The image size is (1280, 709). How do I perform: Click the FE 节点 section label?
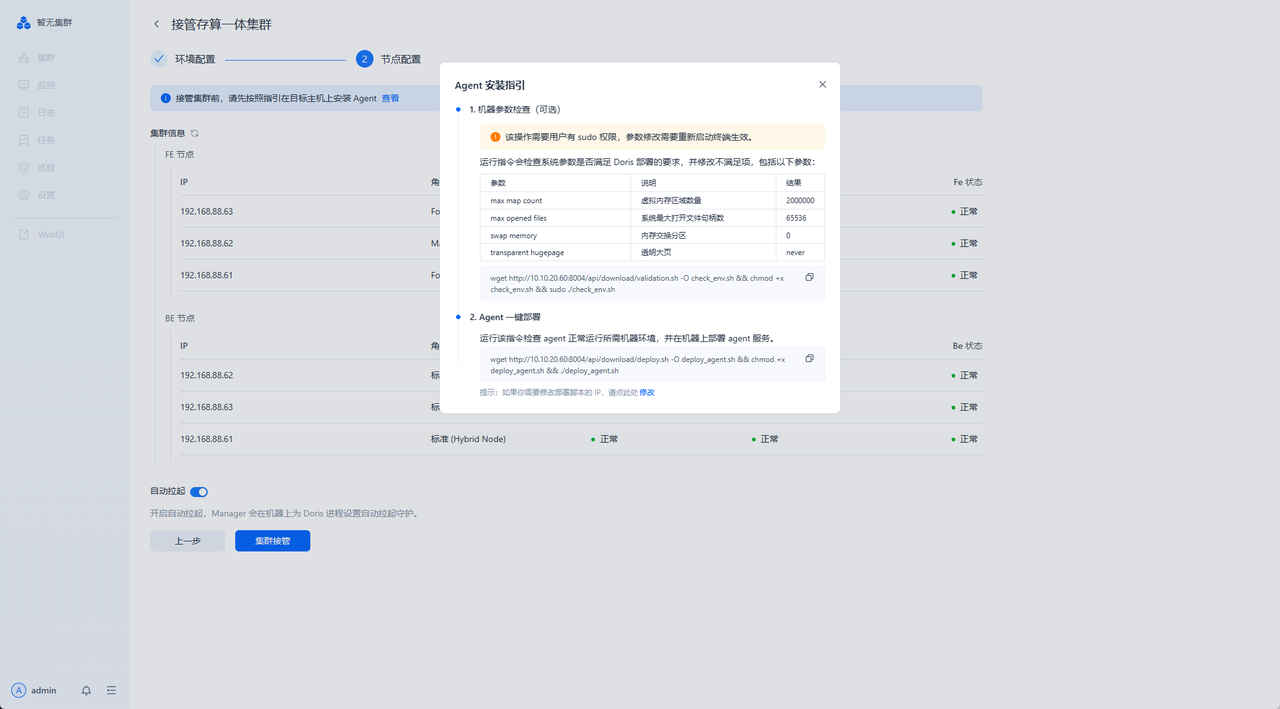(179, 155)
